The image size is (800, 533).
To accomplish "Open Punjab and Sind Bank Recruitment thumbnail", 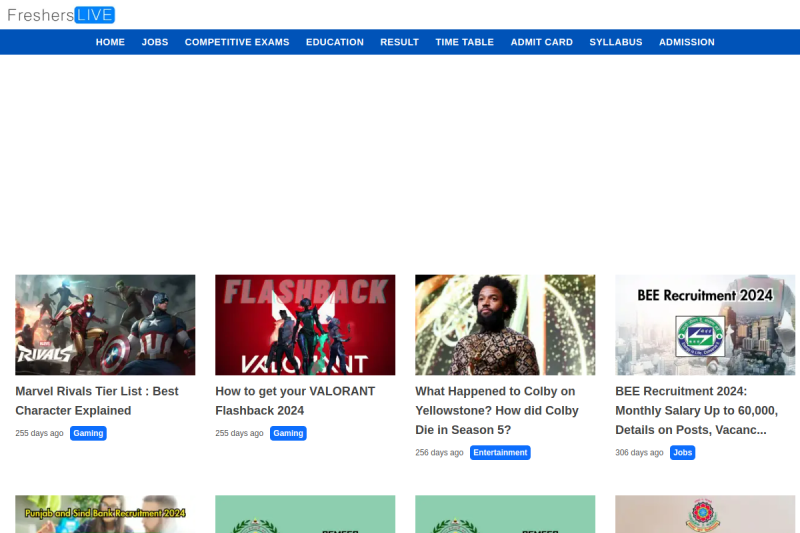I will pos(105,514).
